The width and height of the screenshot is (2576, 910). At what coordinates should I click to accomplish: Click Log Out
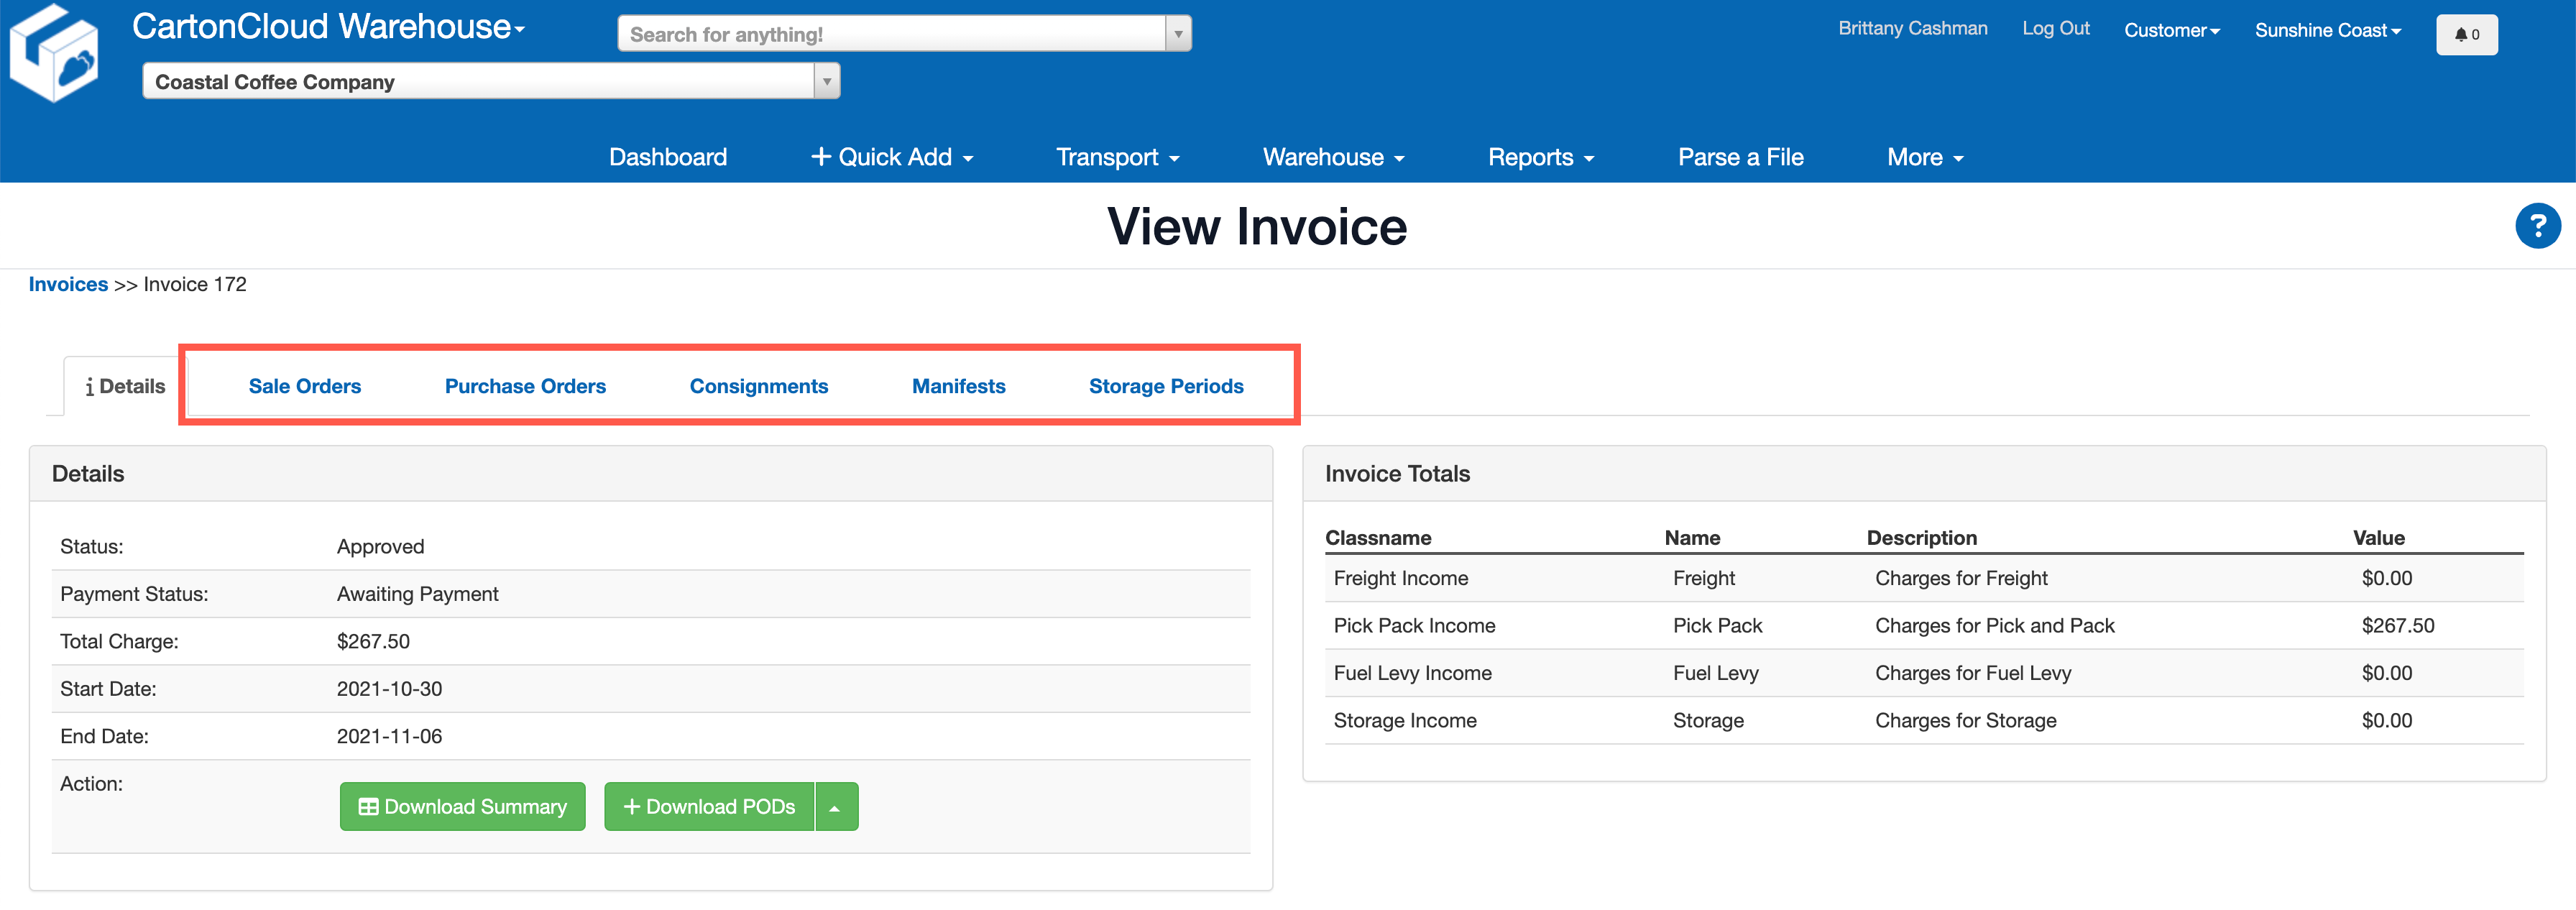pos(2055,28)
